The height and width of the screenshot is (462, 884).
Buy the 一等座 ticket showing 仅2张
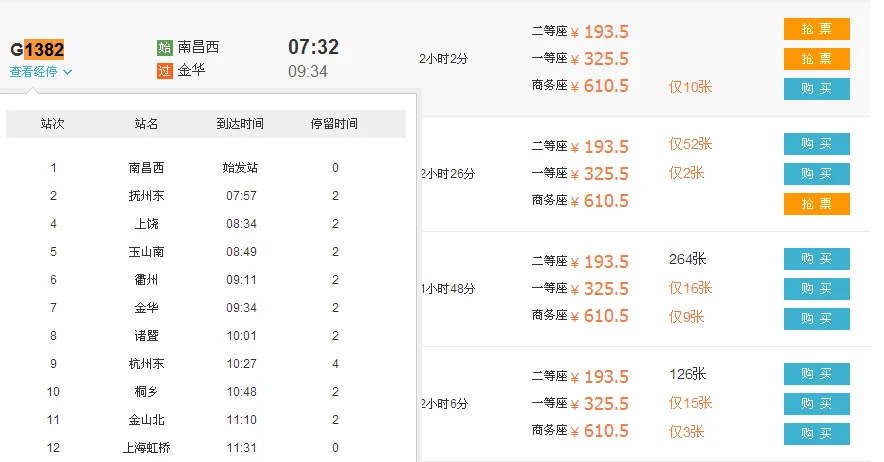pos(816,174)
